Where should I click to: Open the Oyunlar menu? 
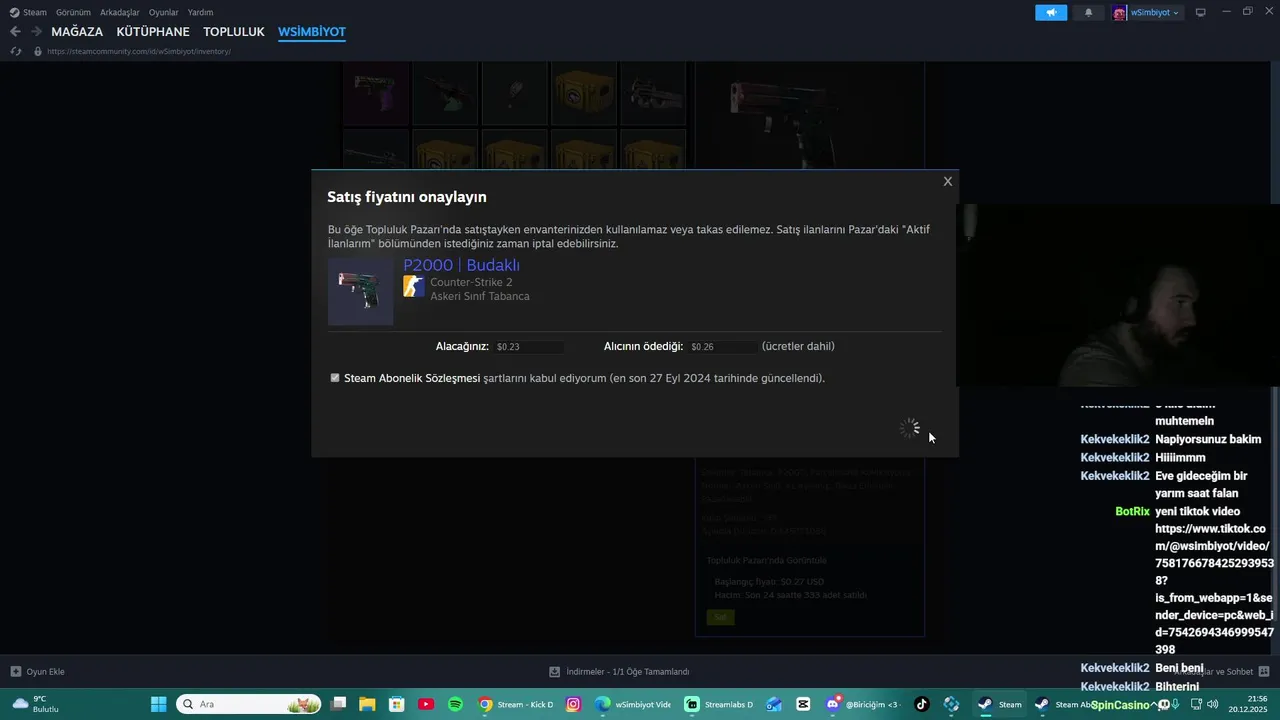coord(164,12)
